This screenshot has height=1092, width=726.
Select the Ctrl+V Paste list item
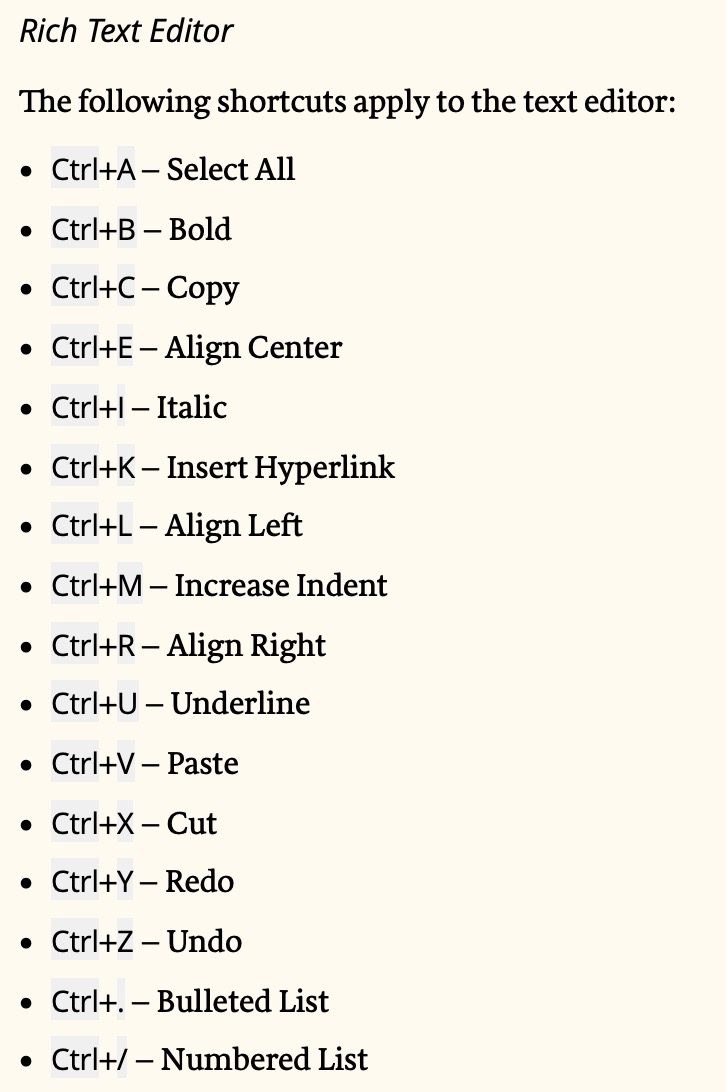pos(145,763)
